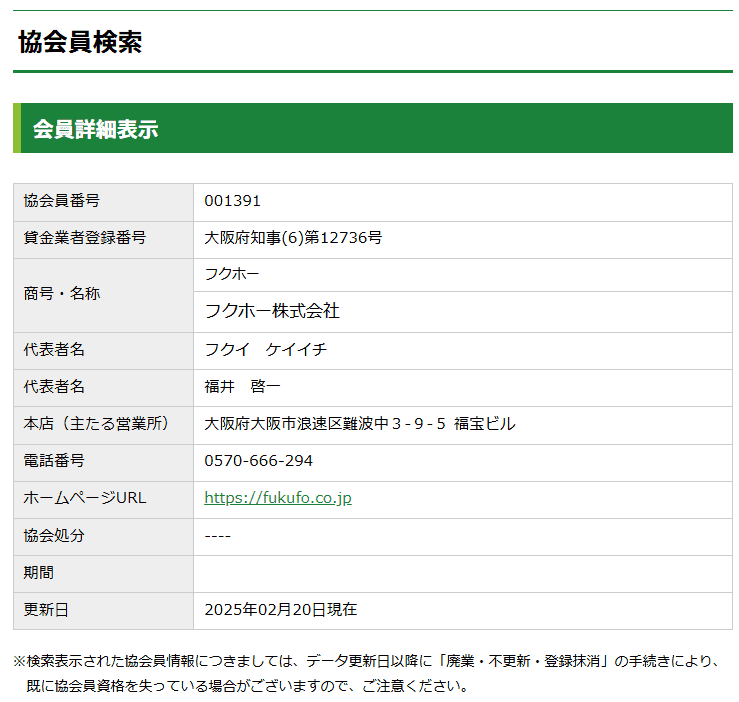This screenshot has height=702, width=739.
Task: Click the katakana name フクイ ケイイチ
Action: (265, 350)
